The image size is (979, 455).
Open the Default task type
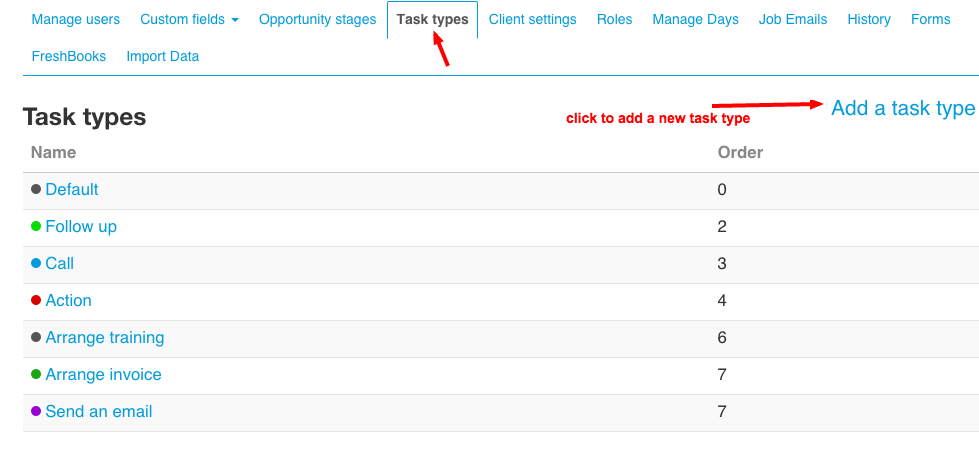pos(72,190)
